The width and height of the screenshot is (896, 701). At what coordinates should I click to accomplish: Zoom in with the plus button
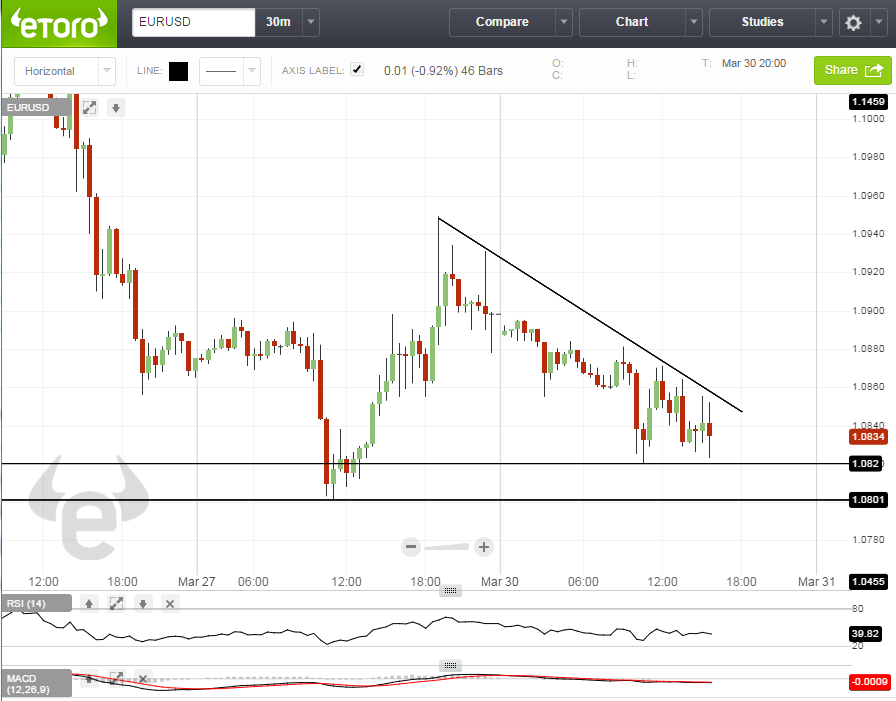pos(483,547)
